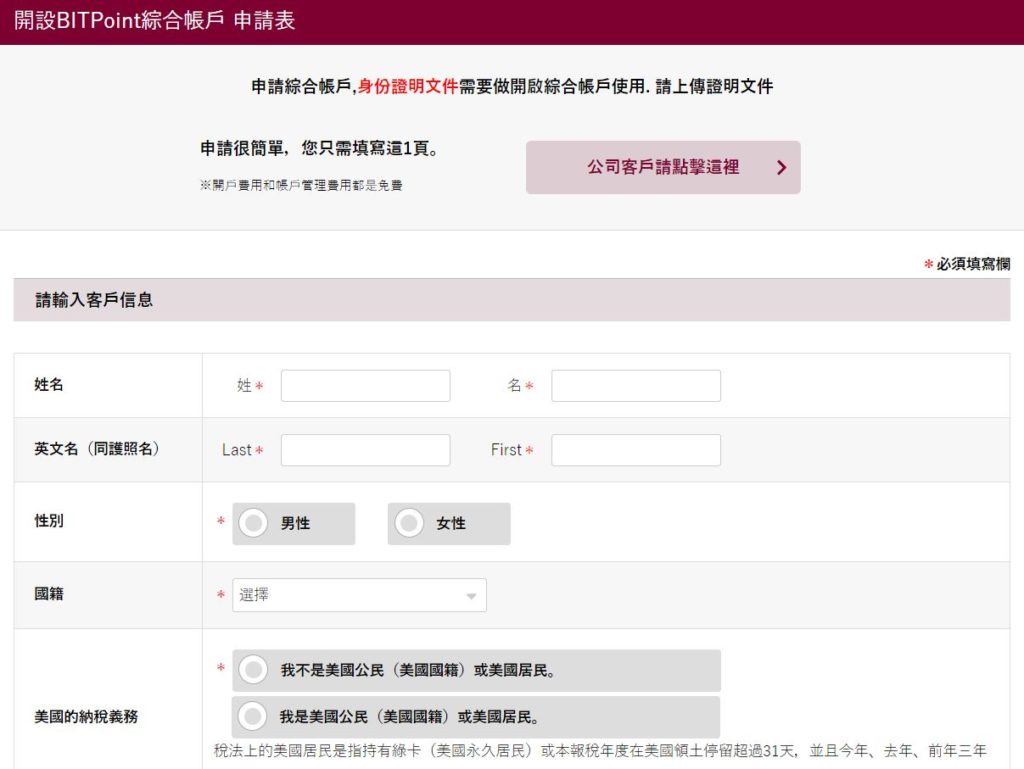Open the 國籍 選擇 nationality dropdown
This screenshot has height=769, width=1024.
point(359,595)
